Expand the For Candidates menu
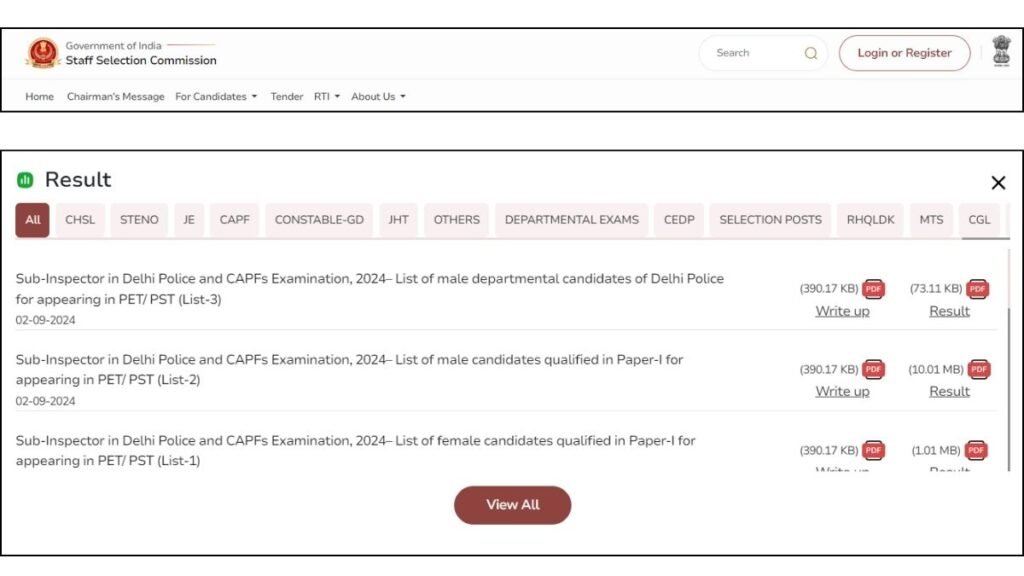Screen dimensions: 1024x576 coord(216,96)
